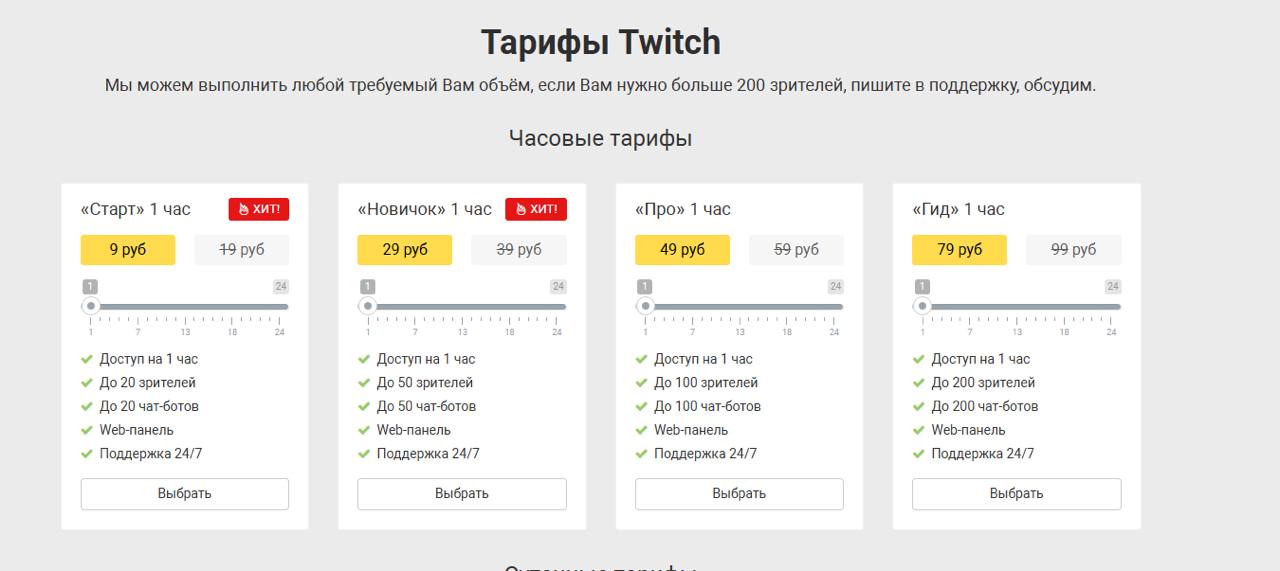Click the ХИТ! badge on «Старт» plan
Viewport: 1280px width, 571px height.
[259, 209]
